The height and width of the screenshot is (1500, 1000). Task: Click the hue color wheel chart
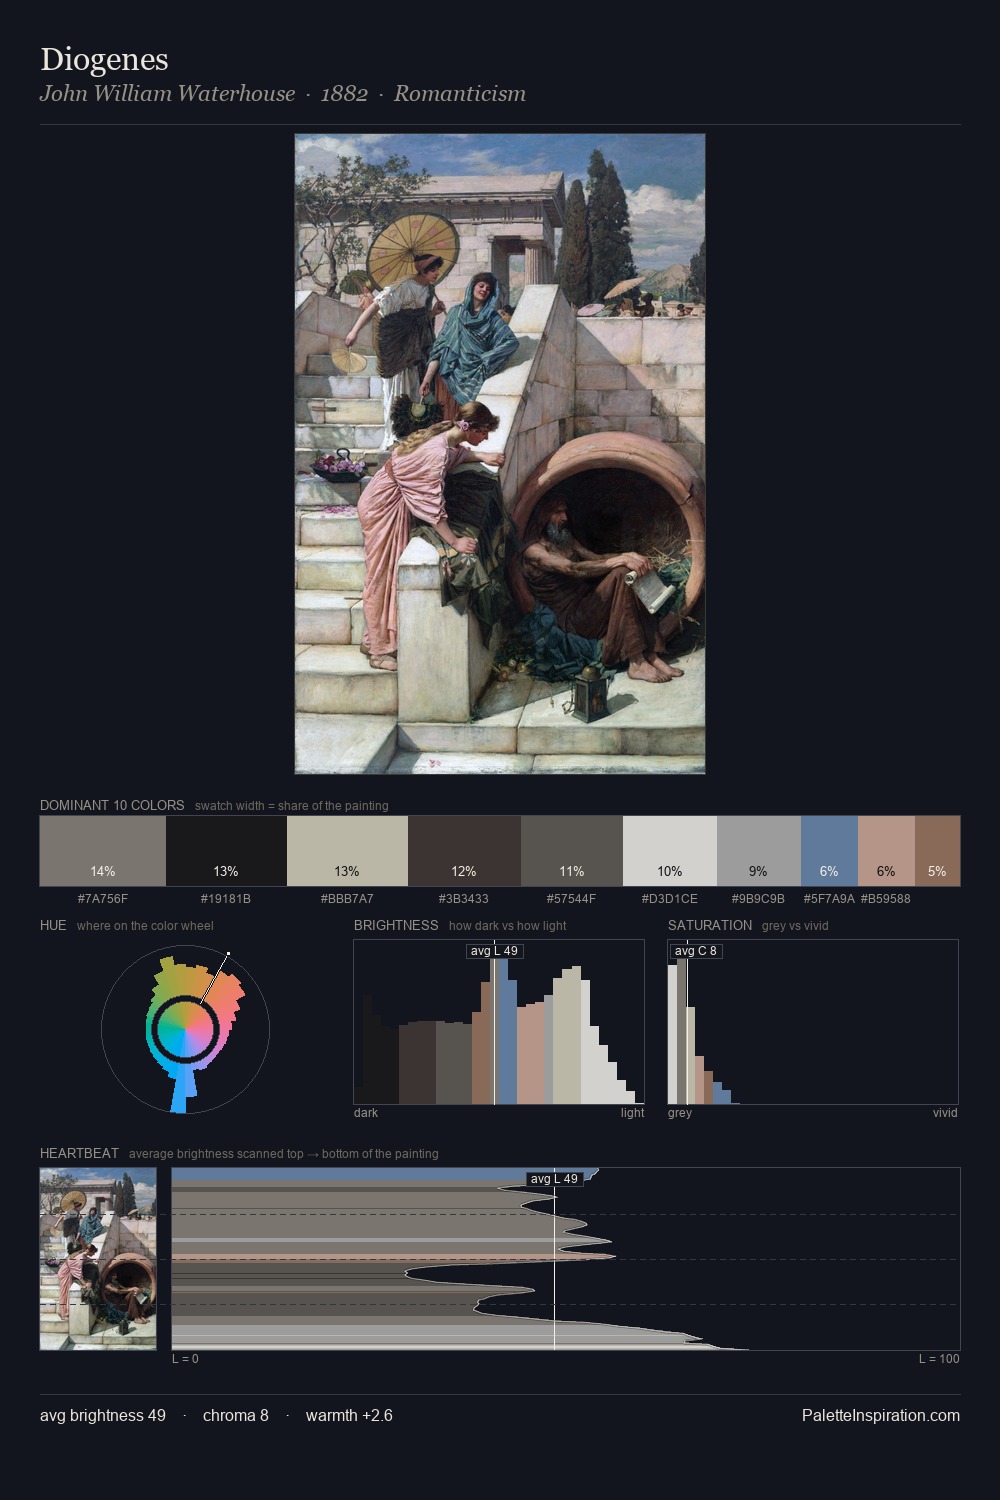(185, 1029)
